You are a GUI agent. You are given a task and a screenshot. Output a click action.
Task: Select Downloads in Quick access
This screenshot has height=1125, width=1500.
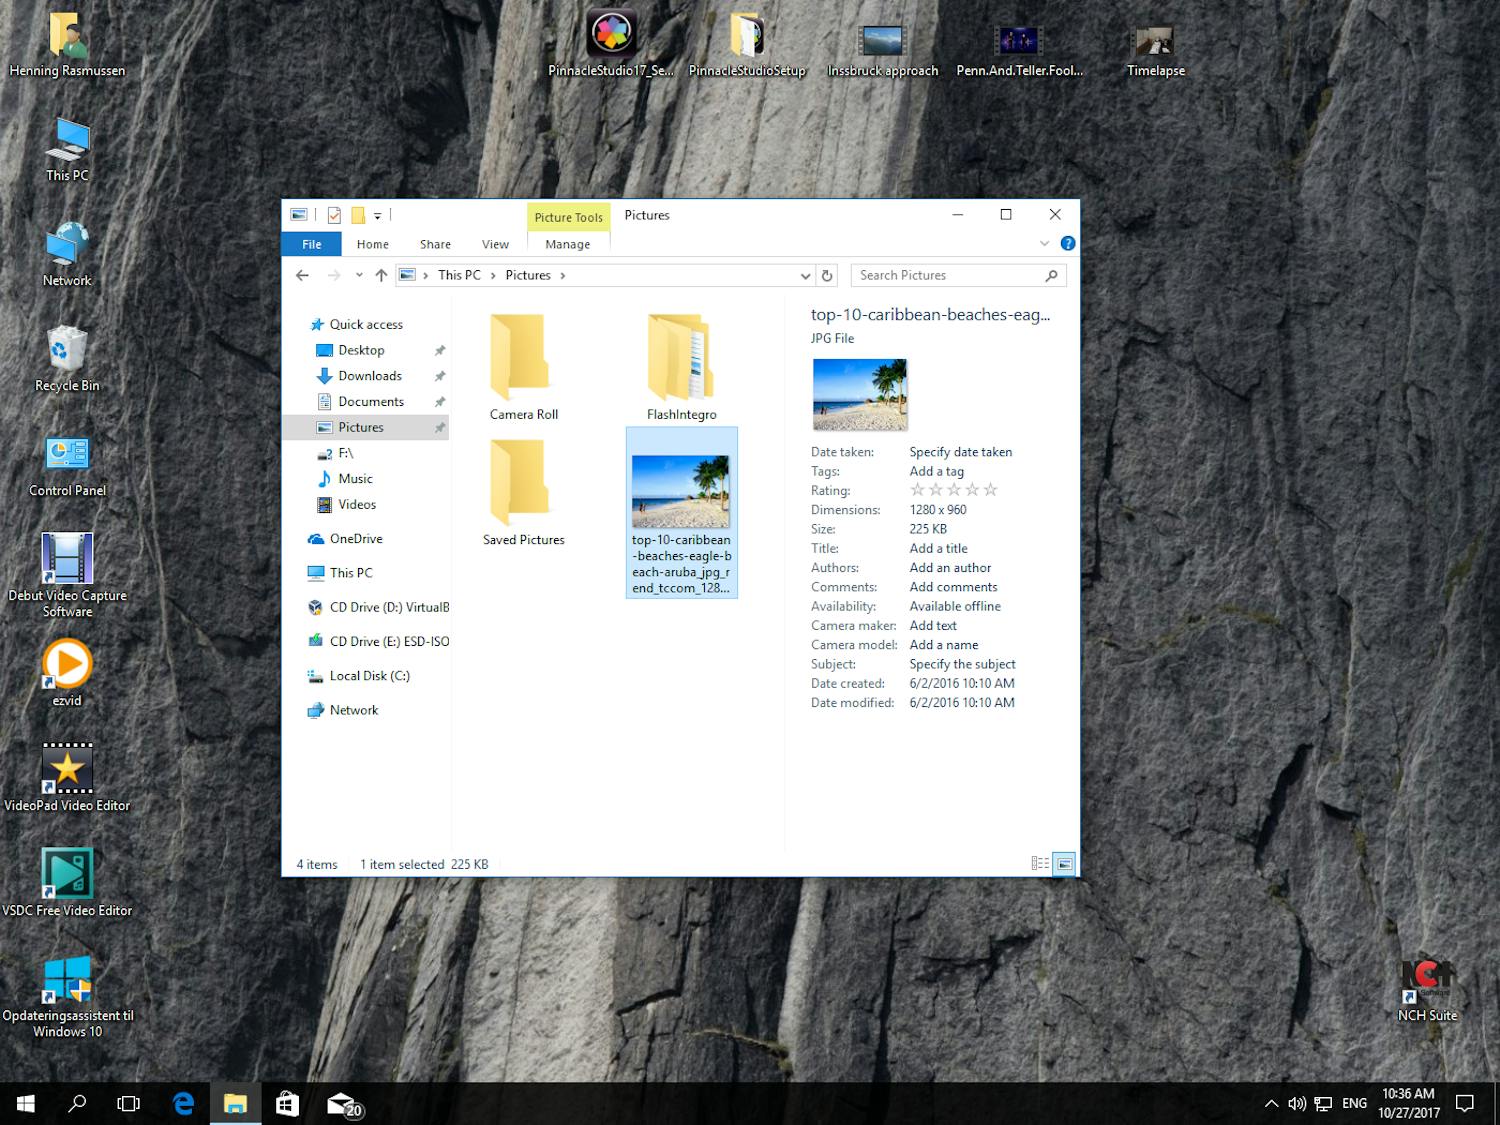pos(369,376)
